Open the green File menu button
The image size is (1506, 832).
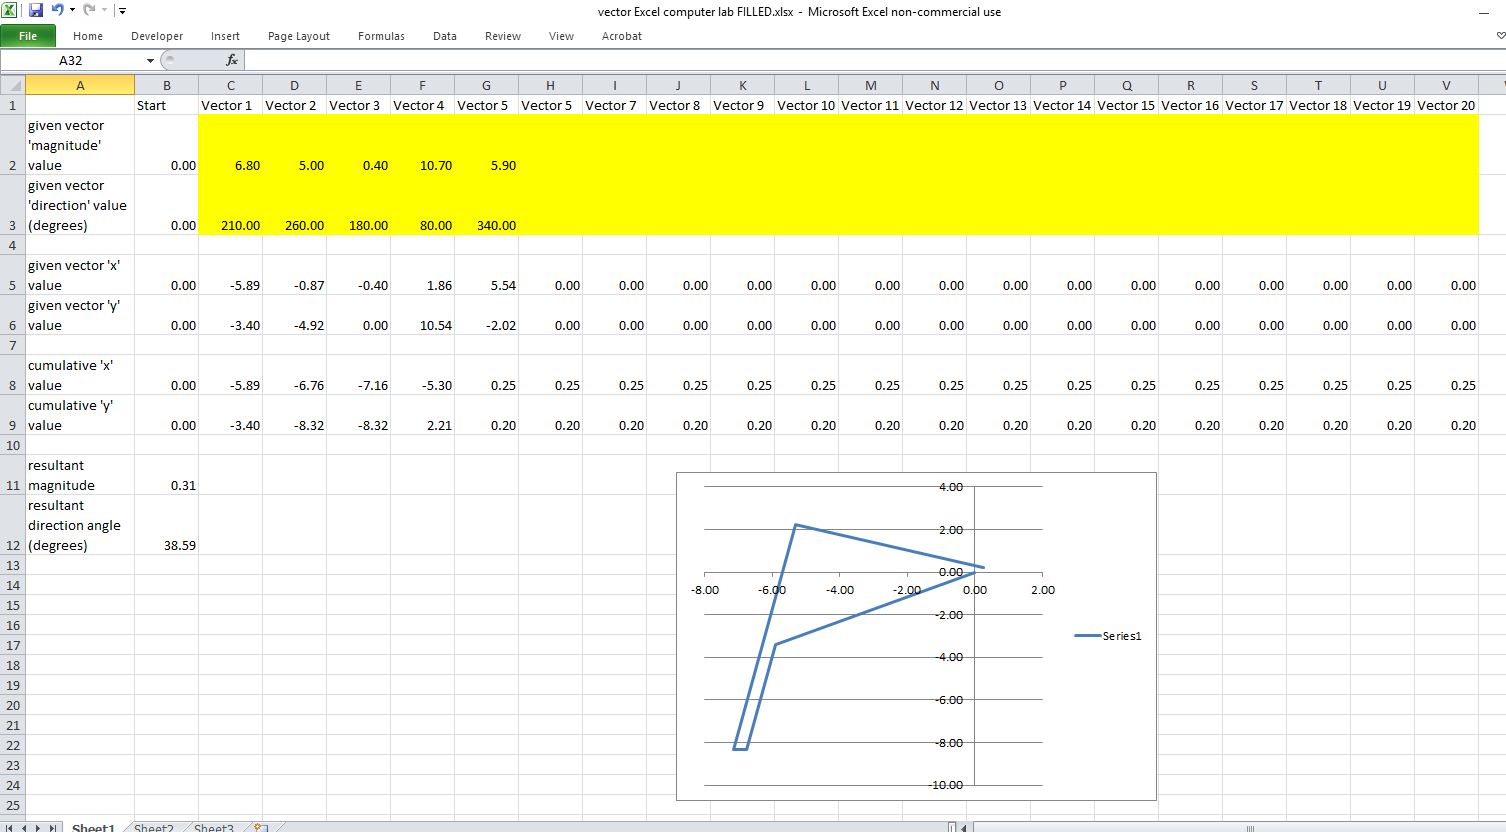point(28,36)
